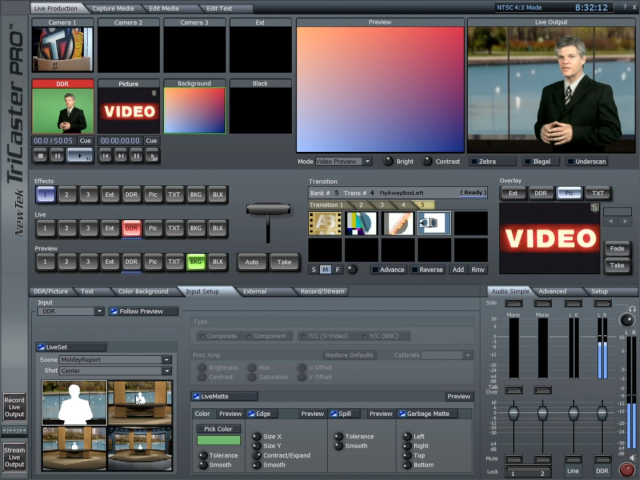Click the Record Live Output icon
This screenshot has width=640, height=480.
[14, 406]
